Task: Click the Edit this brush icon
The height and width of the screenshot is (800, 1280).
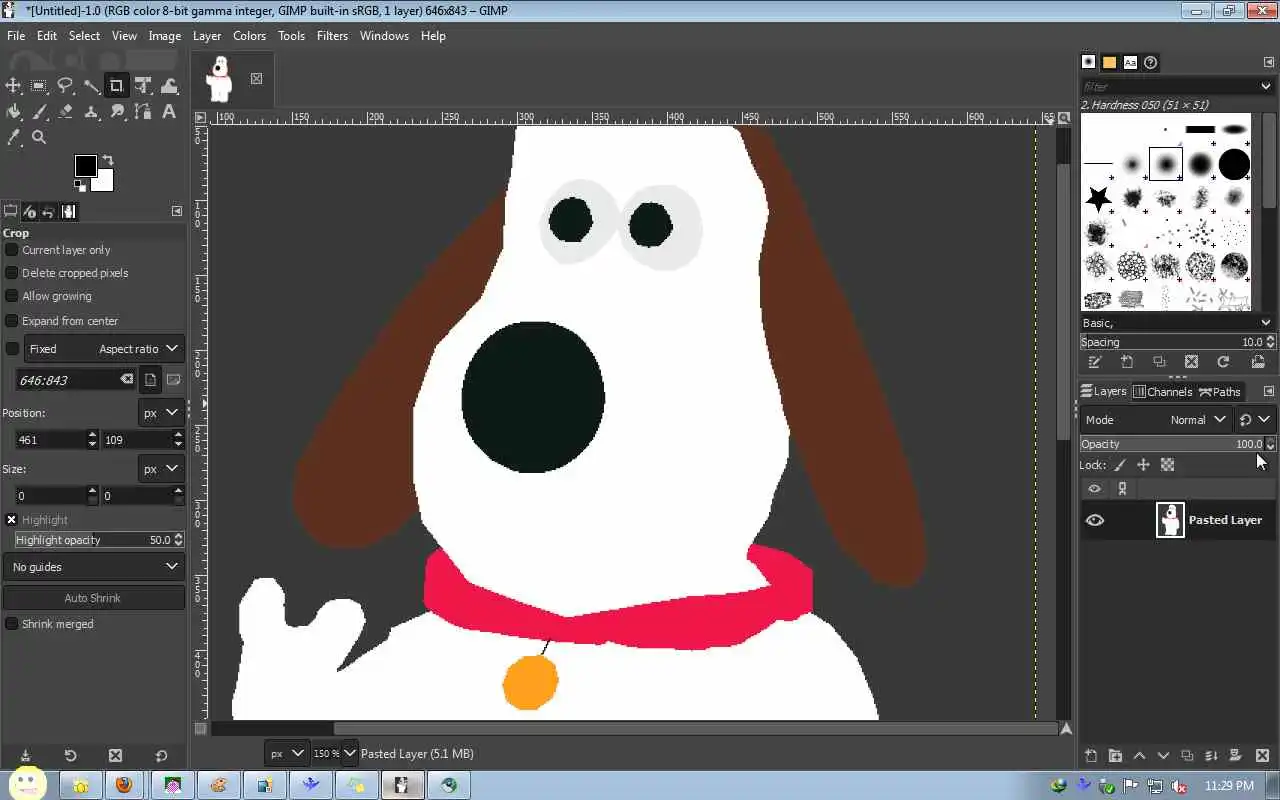Action: tap(1095, 362)
